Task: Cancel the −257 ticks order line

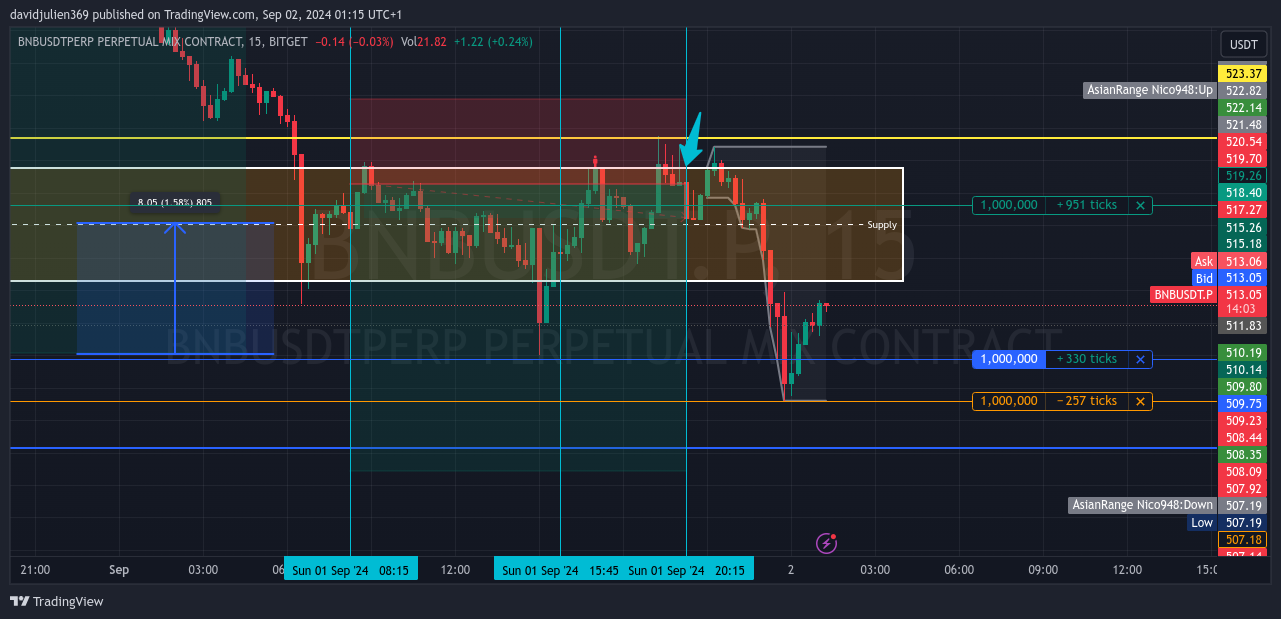Action: 1140,401
